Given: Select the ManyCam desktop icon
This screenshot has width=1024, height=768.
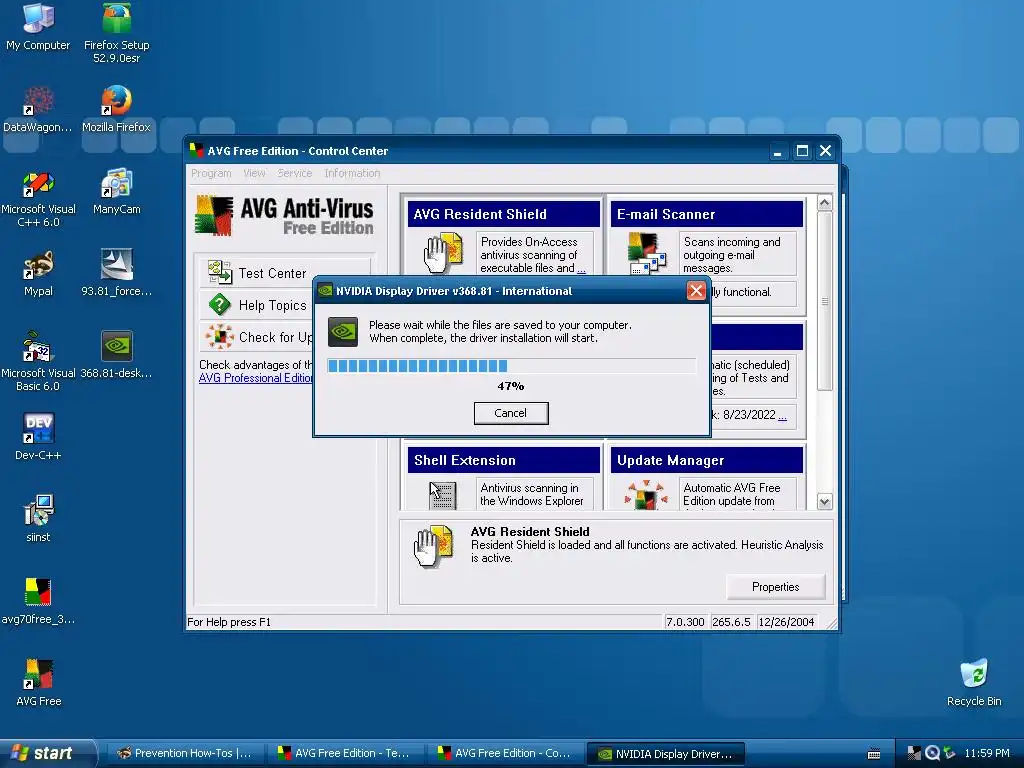Looking at the screenshot, I should (116, 192).
